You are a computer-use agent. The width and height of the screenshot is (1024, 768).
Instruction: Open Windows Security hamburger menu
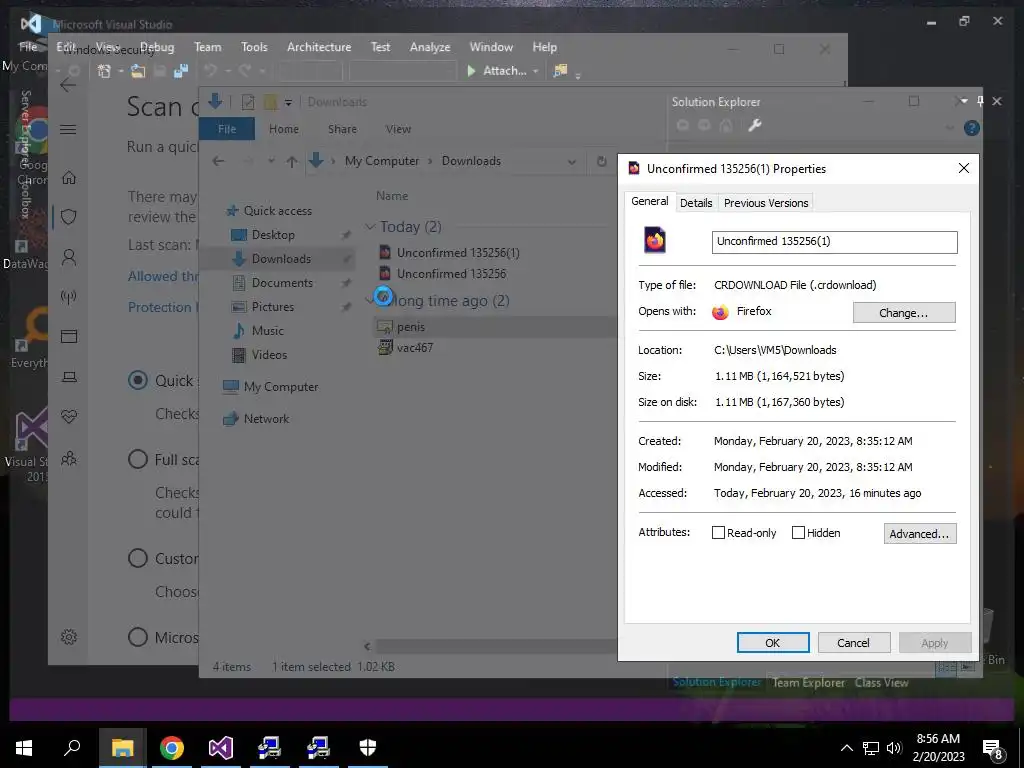(68, 129)
